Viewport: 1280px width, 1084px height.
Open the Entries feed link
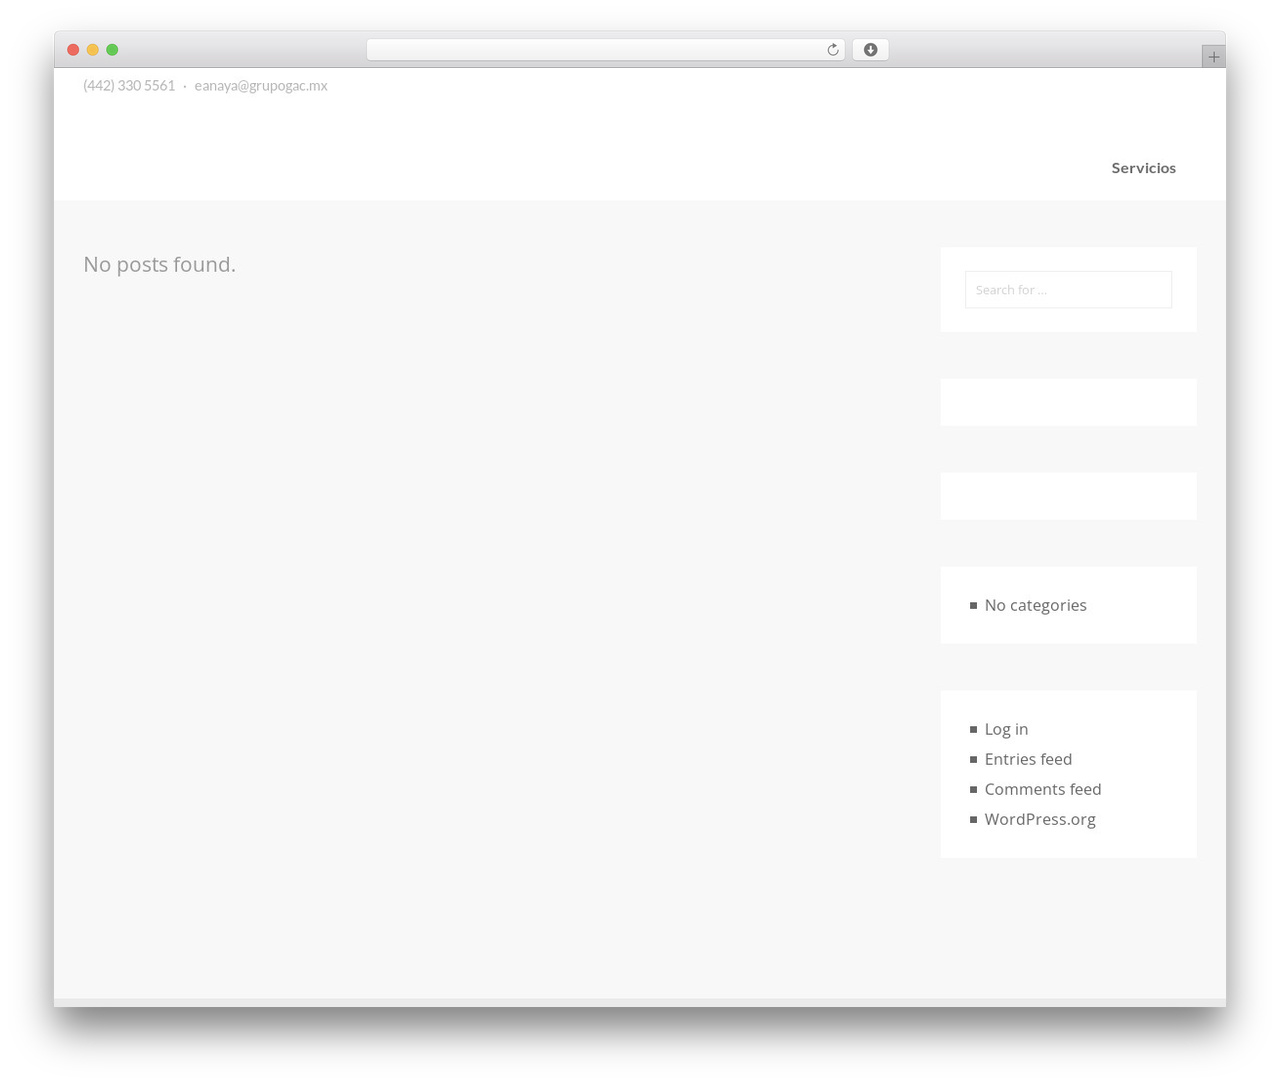[x=1028, y=759]
